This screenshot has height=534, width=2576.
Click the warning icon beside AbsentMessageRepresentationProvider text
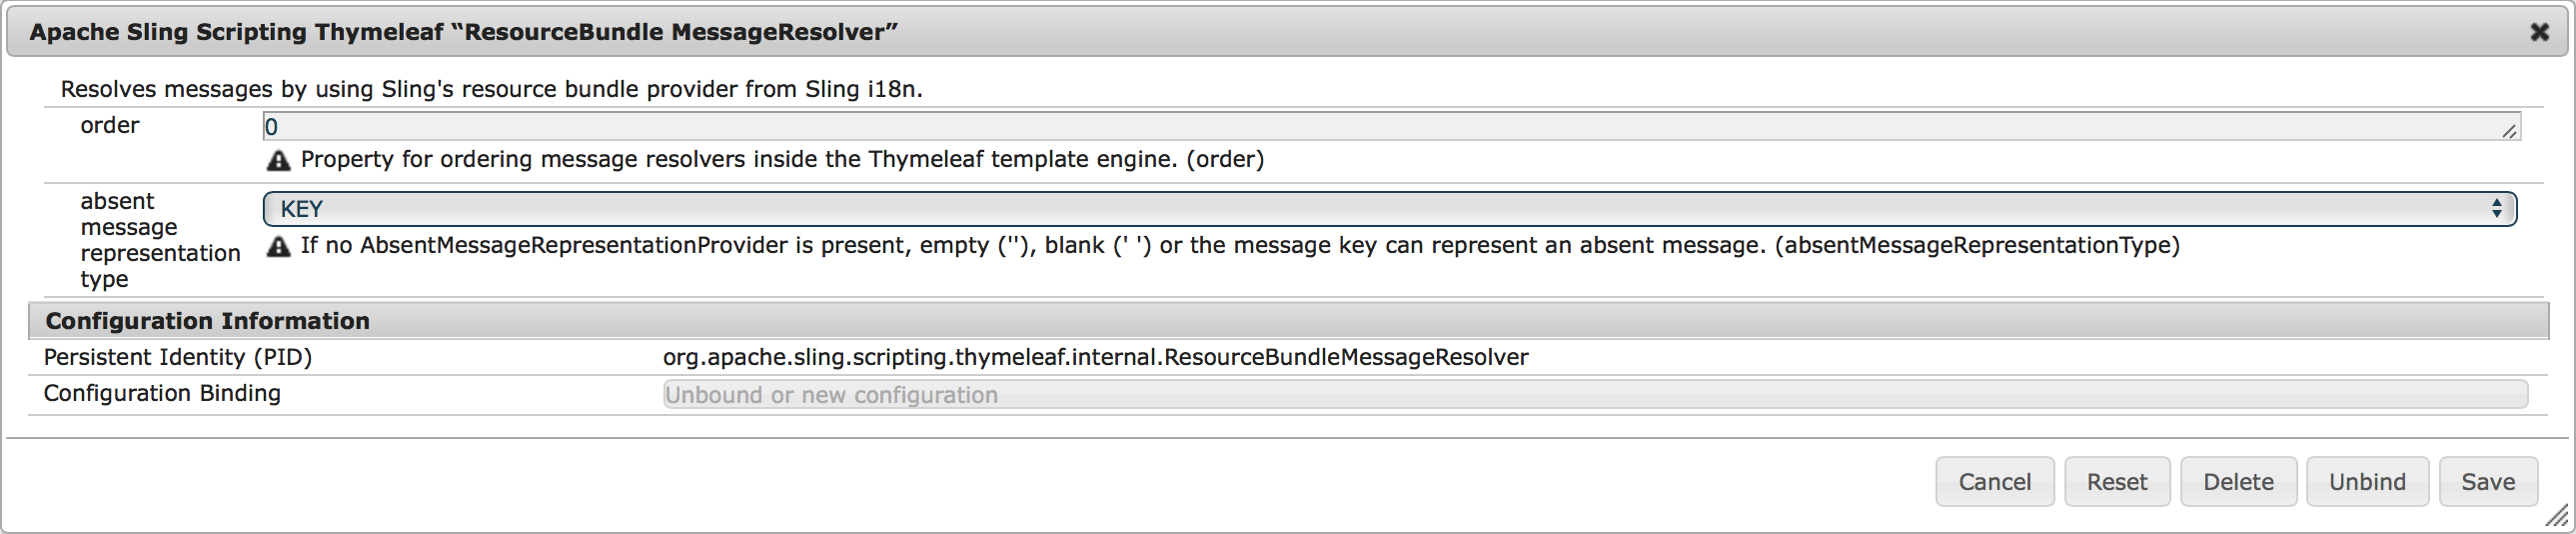pyautogui.click(x=278, y=246)
